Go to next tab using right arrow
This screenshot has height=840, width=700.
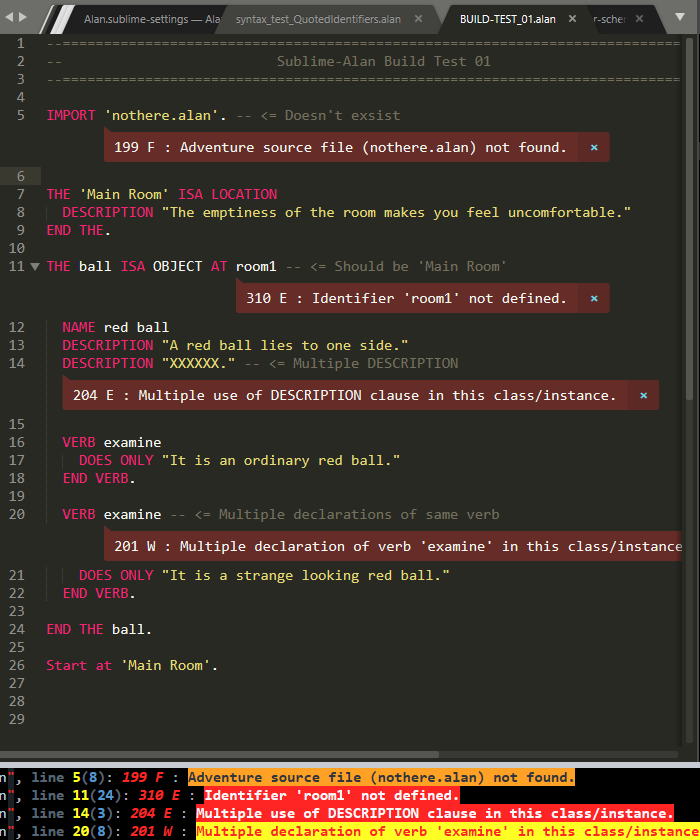click(22, 17)
